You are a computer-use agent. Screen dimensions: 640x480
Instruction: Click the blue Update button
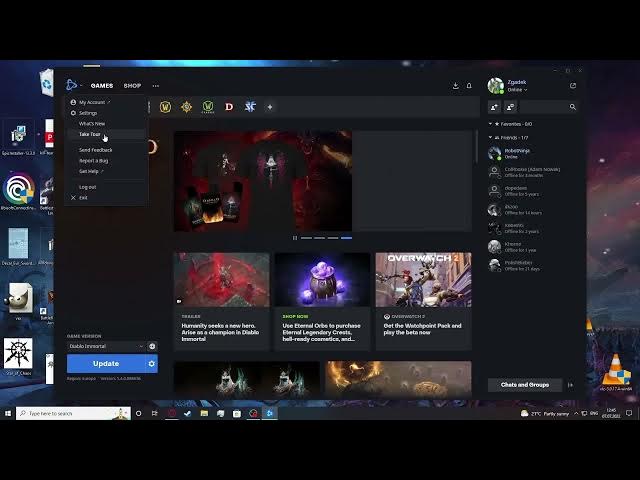coord(106,363)
